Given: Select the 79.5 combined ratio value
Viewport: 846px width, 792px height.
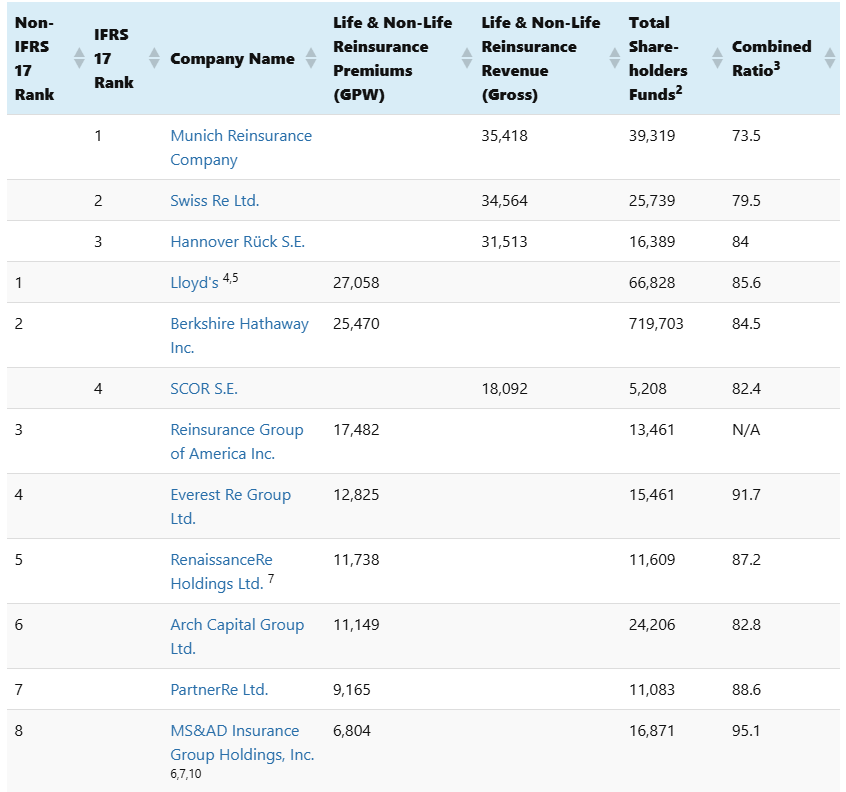Looking at the screenshot, I should [x=746, y=201].
